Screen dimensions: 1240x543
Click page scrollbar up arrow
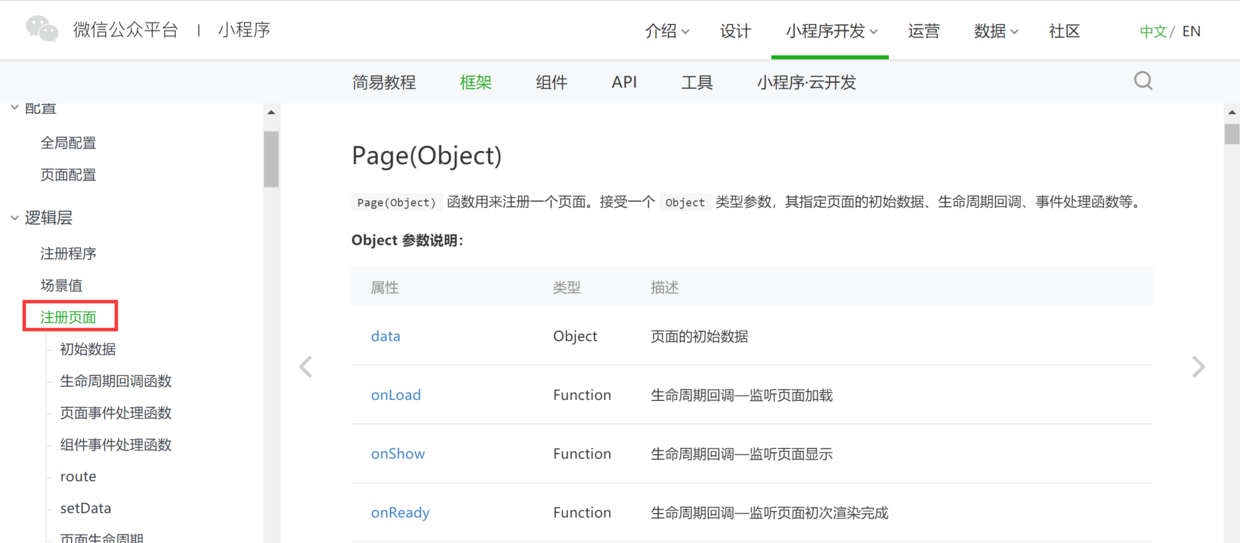coord(1231,113)
